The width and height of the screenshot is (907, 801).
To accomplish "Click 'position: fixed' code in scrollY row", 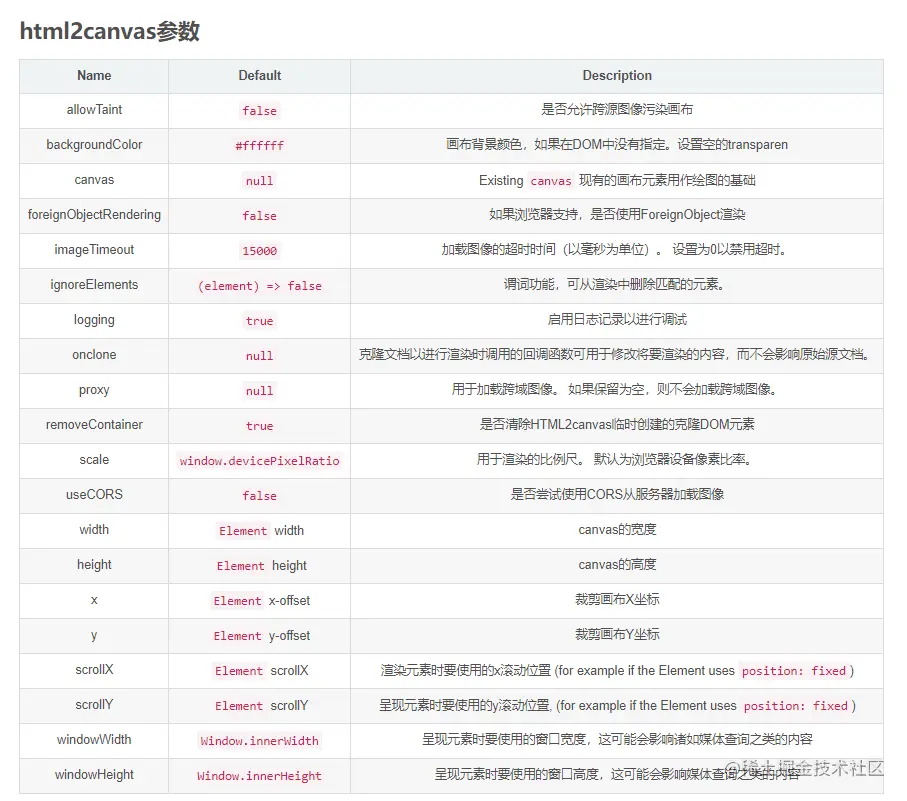I will [x=795, y=706].
